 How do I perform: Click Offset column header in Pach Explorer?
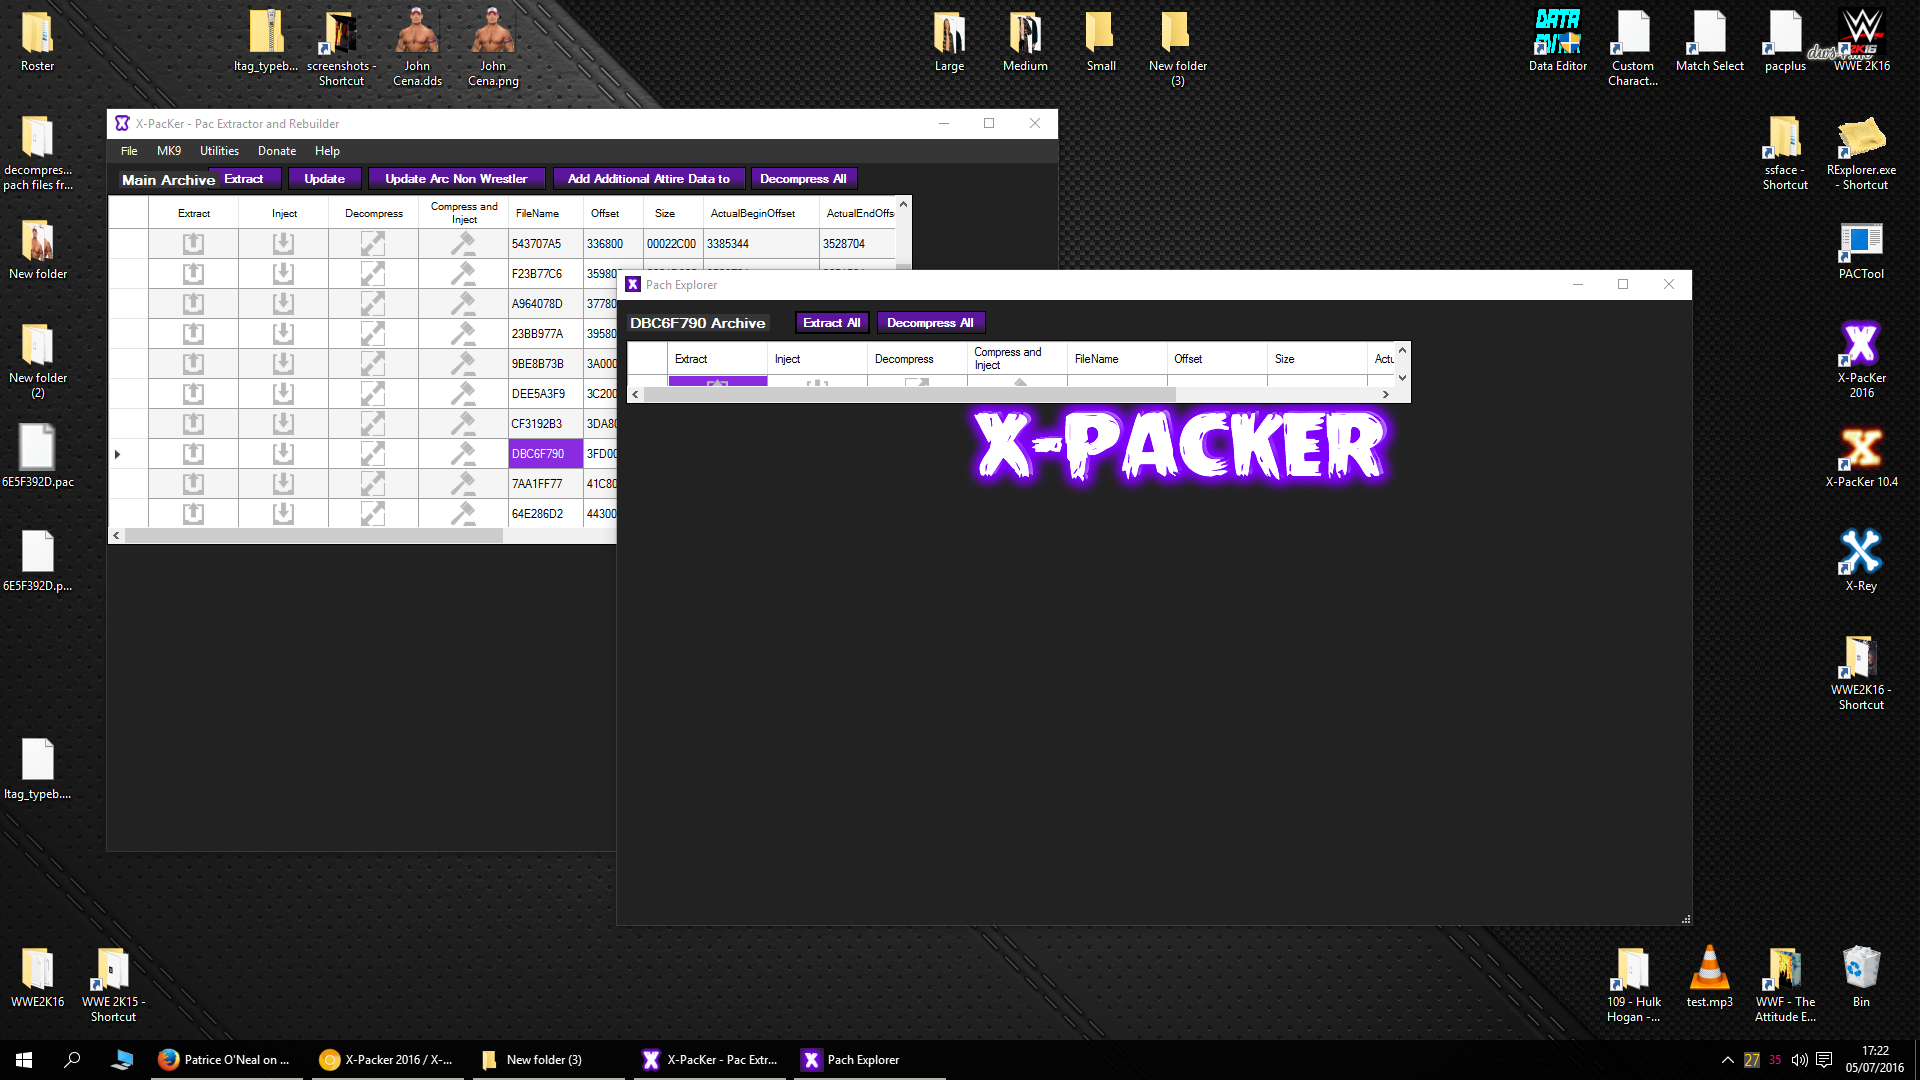click(1216, 359)
